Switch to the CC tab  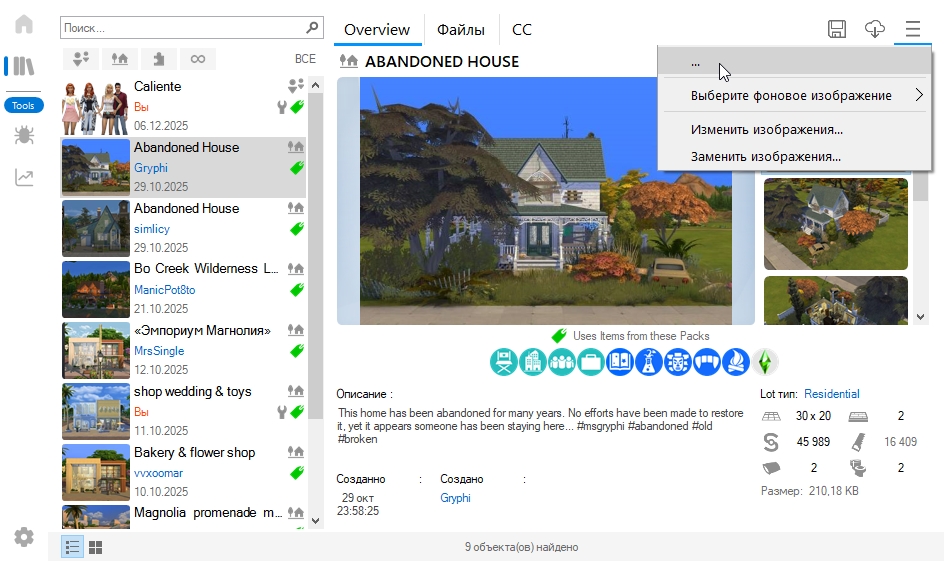[x=521, y=29]
